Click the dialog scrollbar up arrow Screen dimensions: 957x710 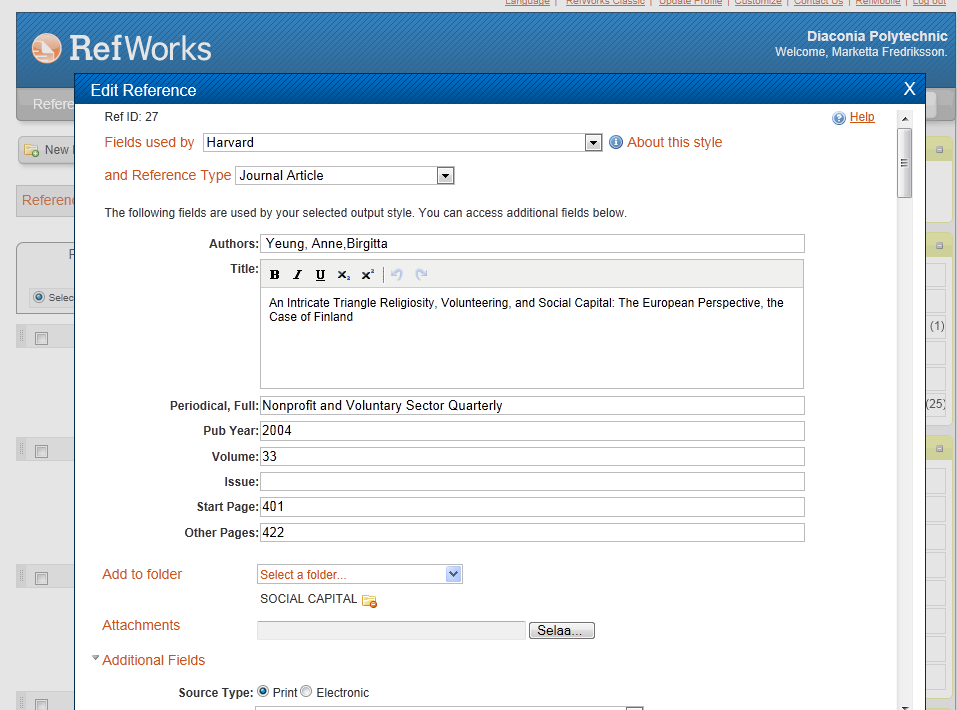pyautogui.click(x=905, y=119)
